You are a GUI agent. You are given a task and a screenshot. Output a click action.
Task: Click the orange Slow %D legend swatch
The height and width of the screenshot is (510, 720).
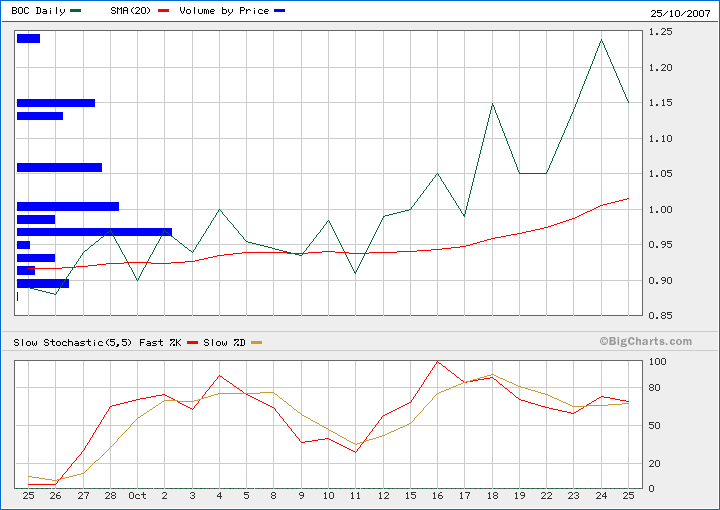[256, 343]
